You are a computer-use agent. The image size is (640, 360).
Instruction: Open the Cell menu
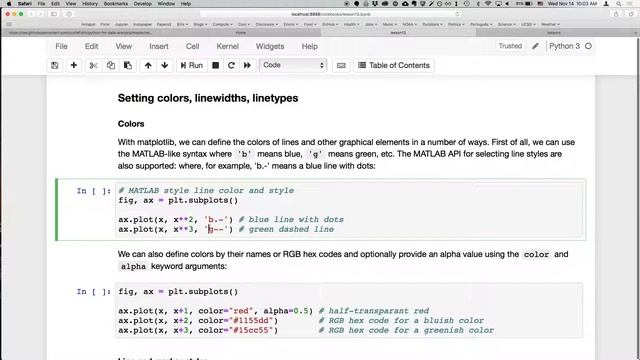click(x=193, y=47)
